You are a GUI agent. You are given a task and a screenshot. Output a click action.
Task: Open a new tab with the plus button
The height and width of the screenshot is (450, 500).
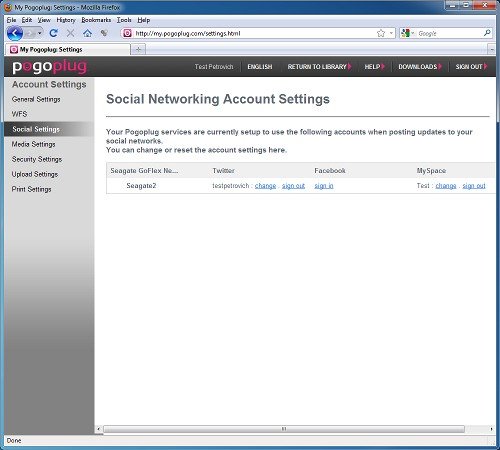138,50
